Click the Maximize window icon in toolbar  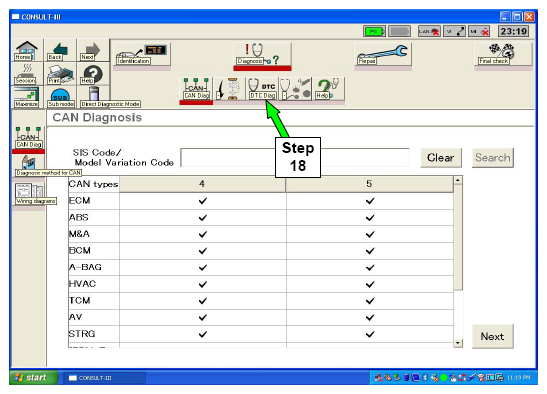coord(27,97)
